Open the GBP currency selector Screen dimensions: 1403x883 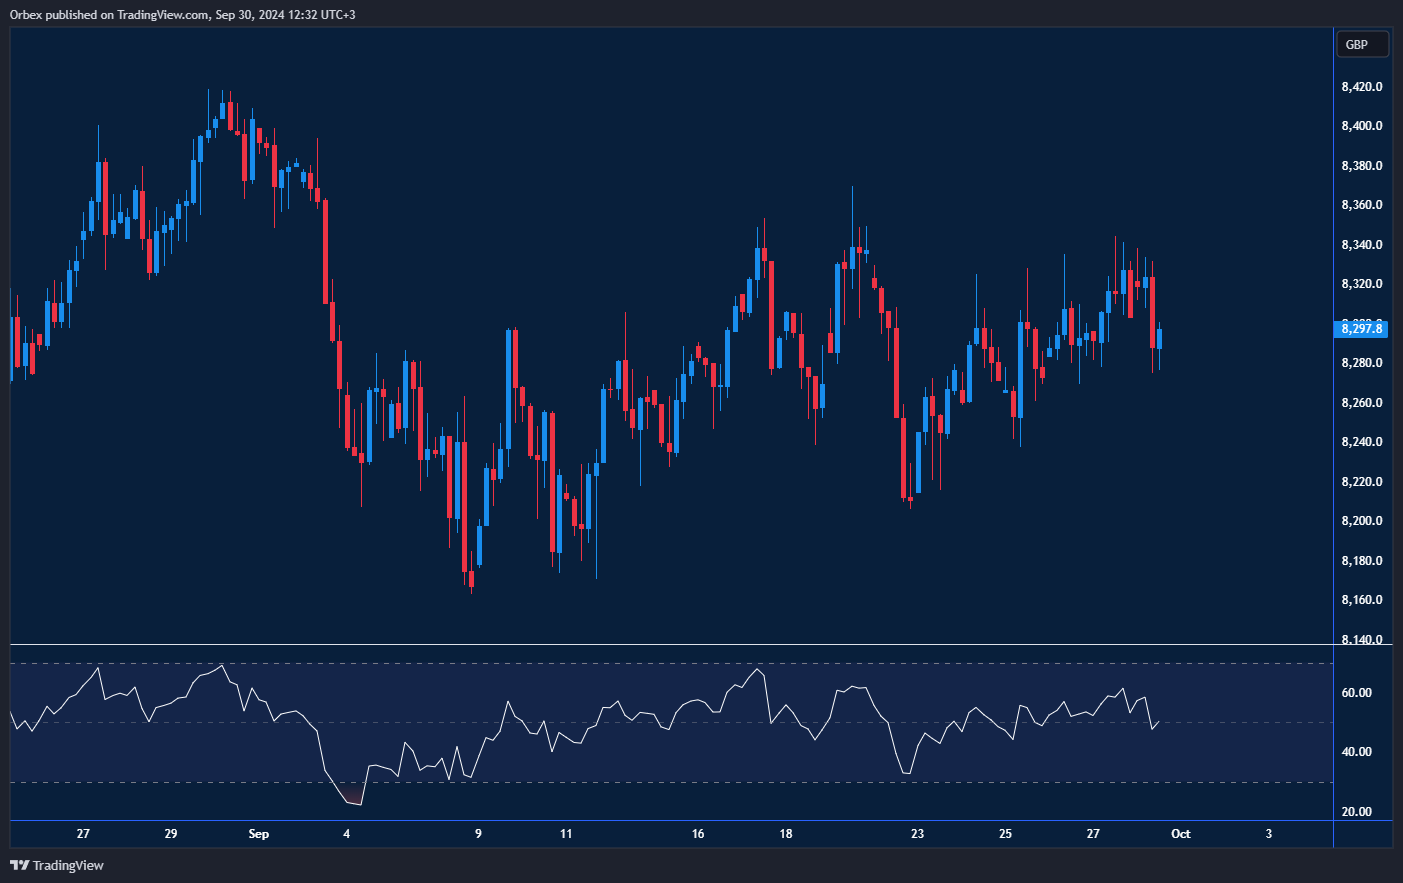pos(1361,44)
